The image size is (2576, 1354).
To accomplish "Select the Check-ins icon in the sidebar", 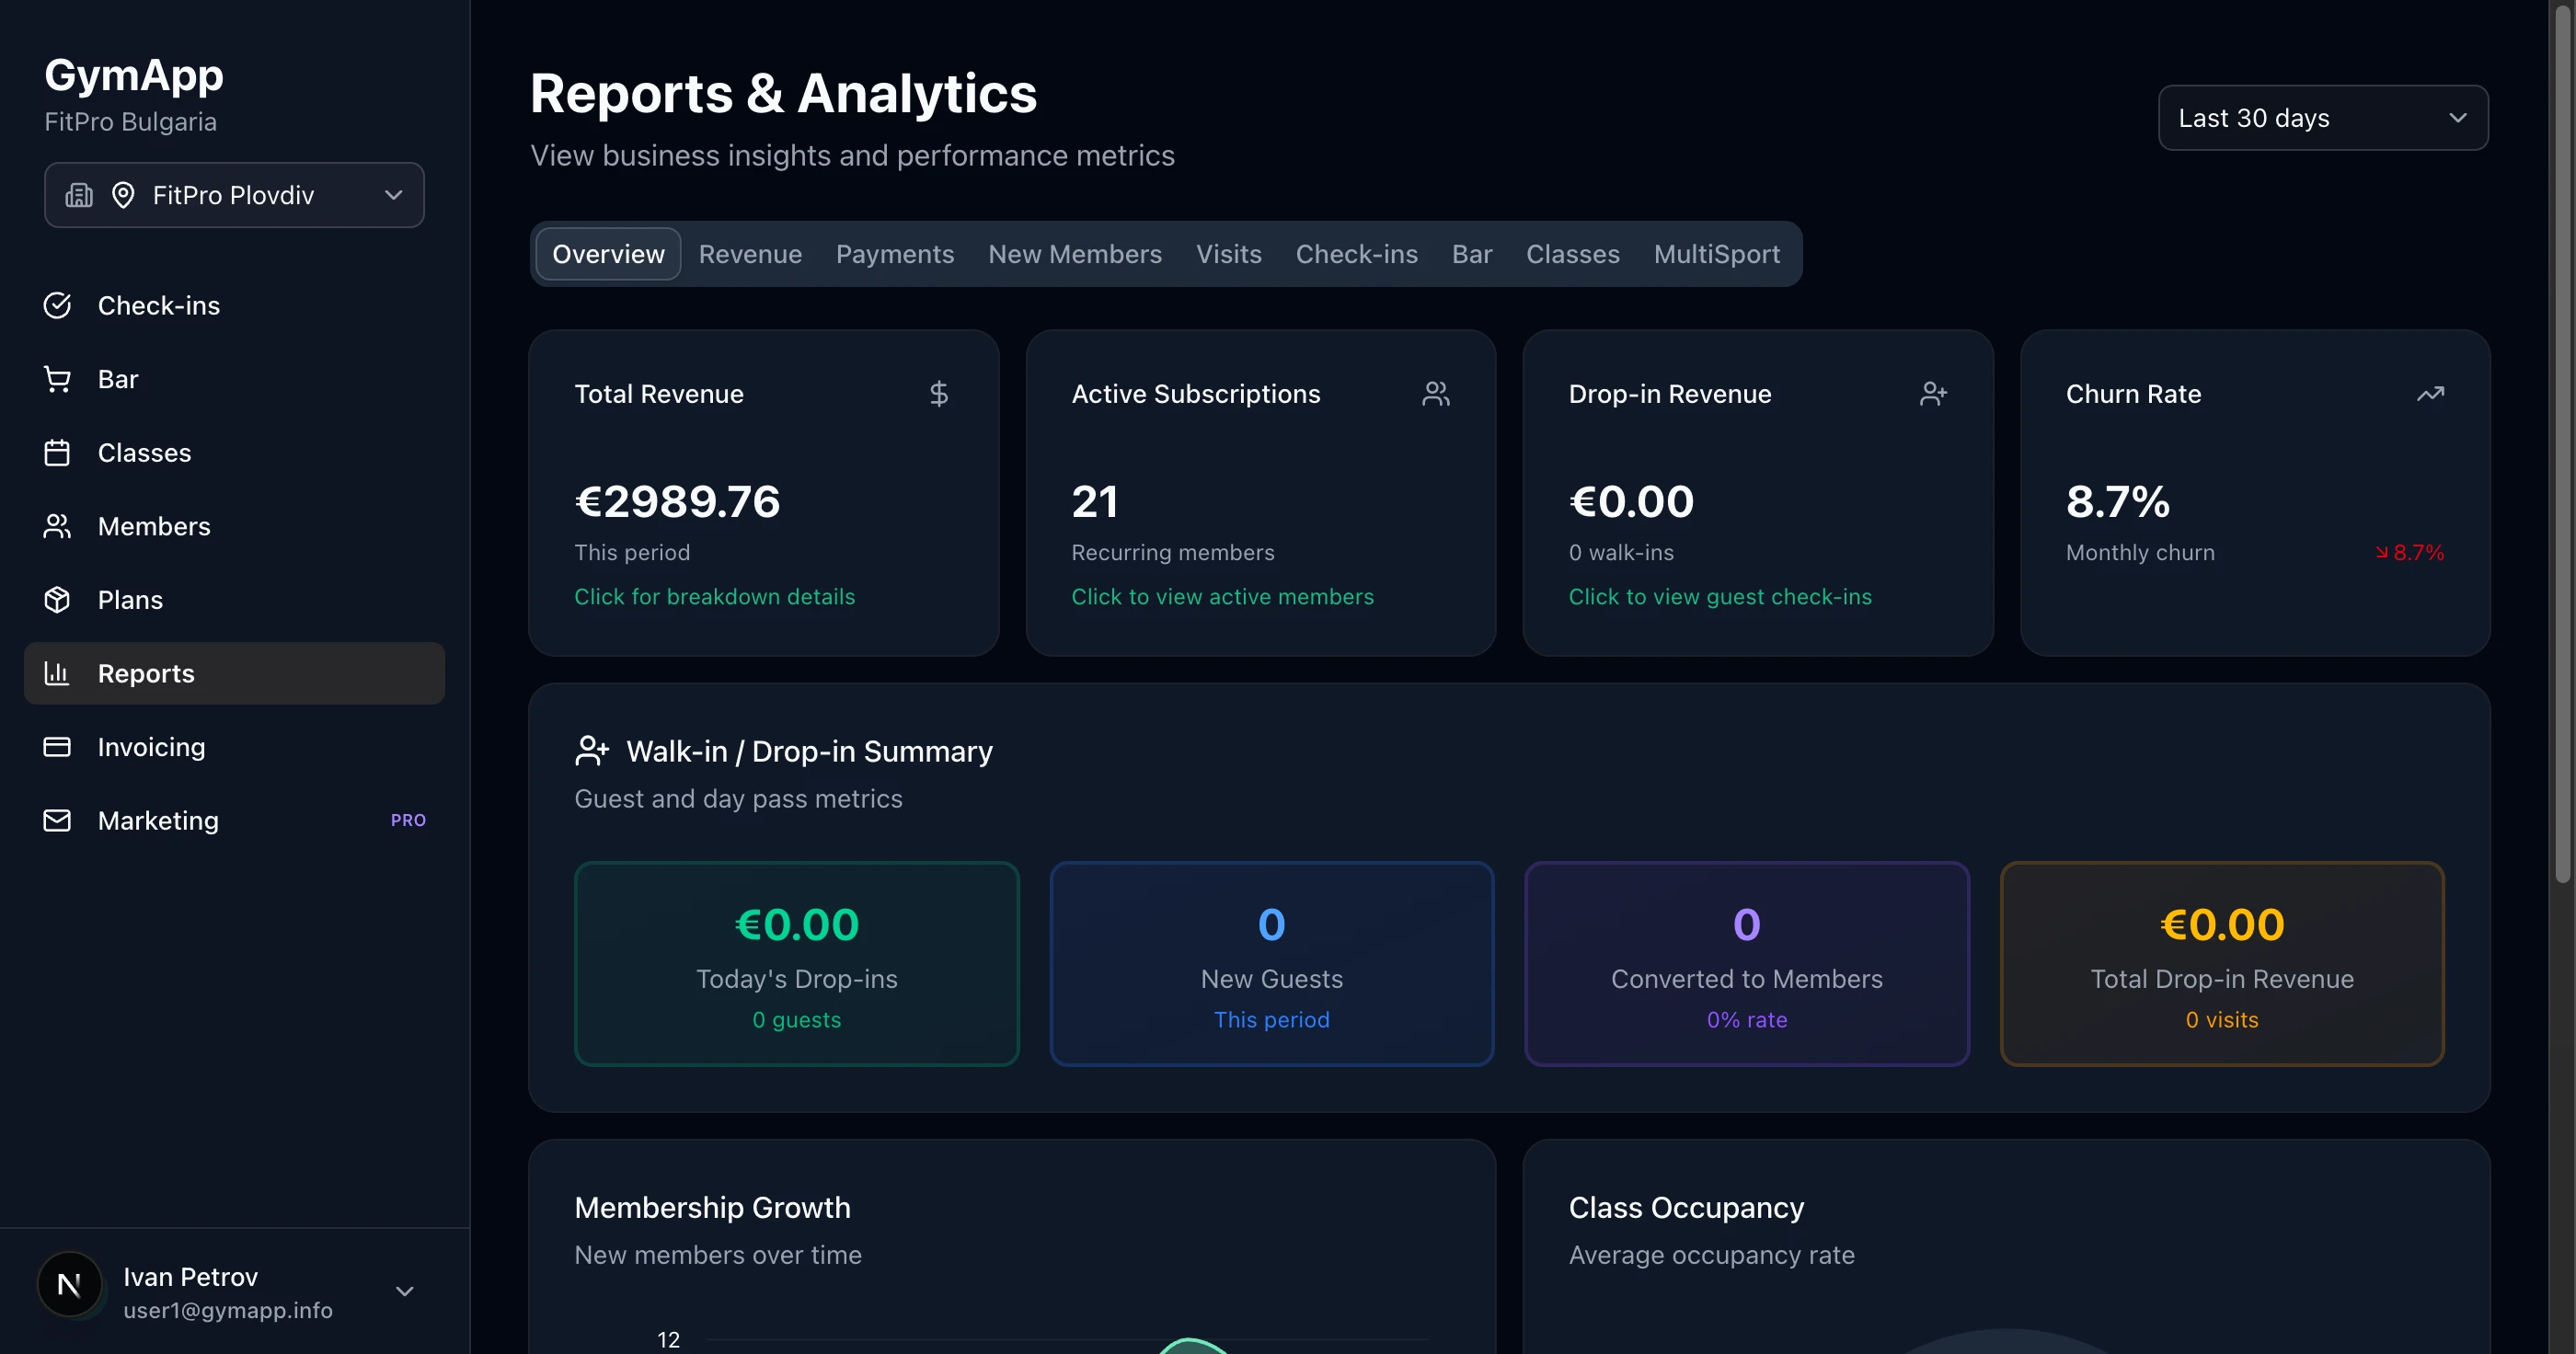I will [58, 305].
